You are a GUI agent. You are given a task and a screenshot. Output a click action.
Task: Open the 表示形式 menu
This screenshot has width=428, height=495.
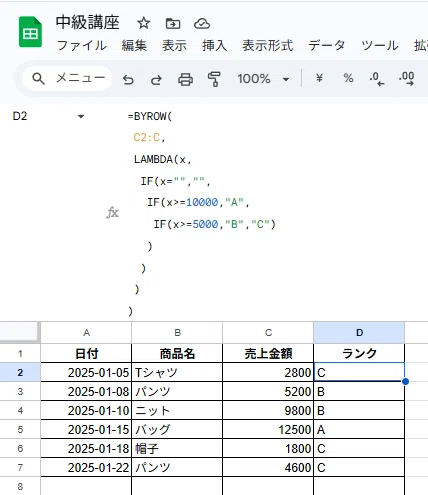click(268, 45)
